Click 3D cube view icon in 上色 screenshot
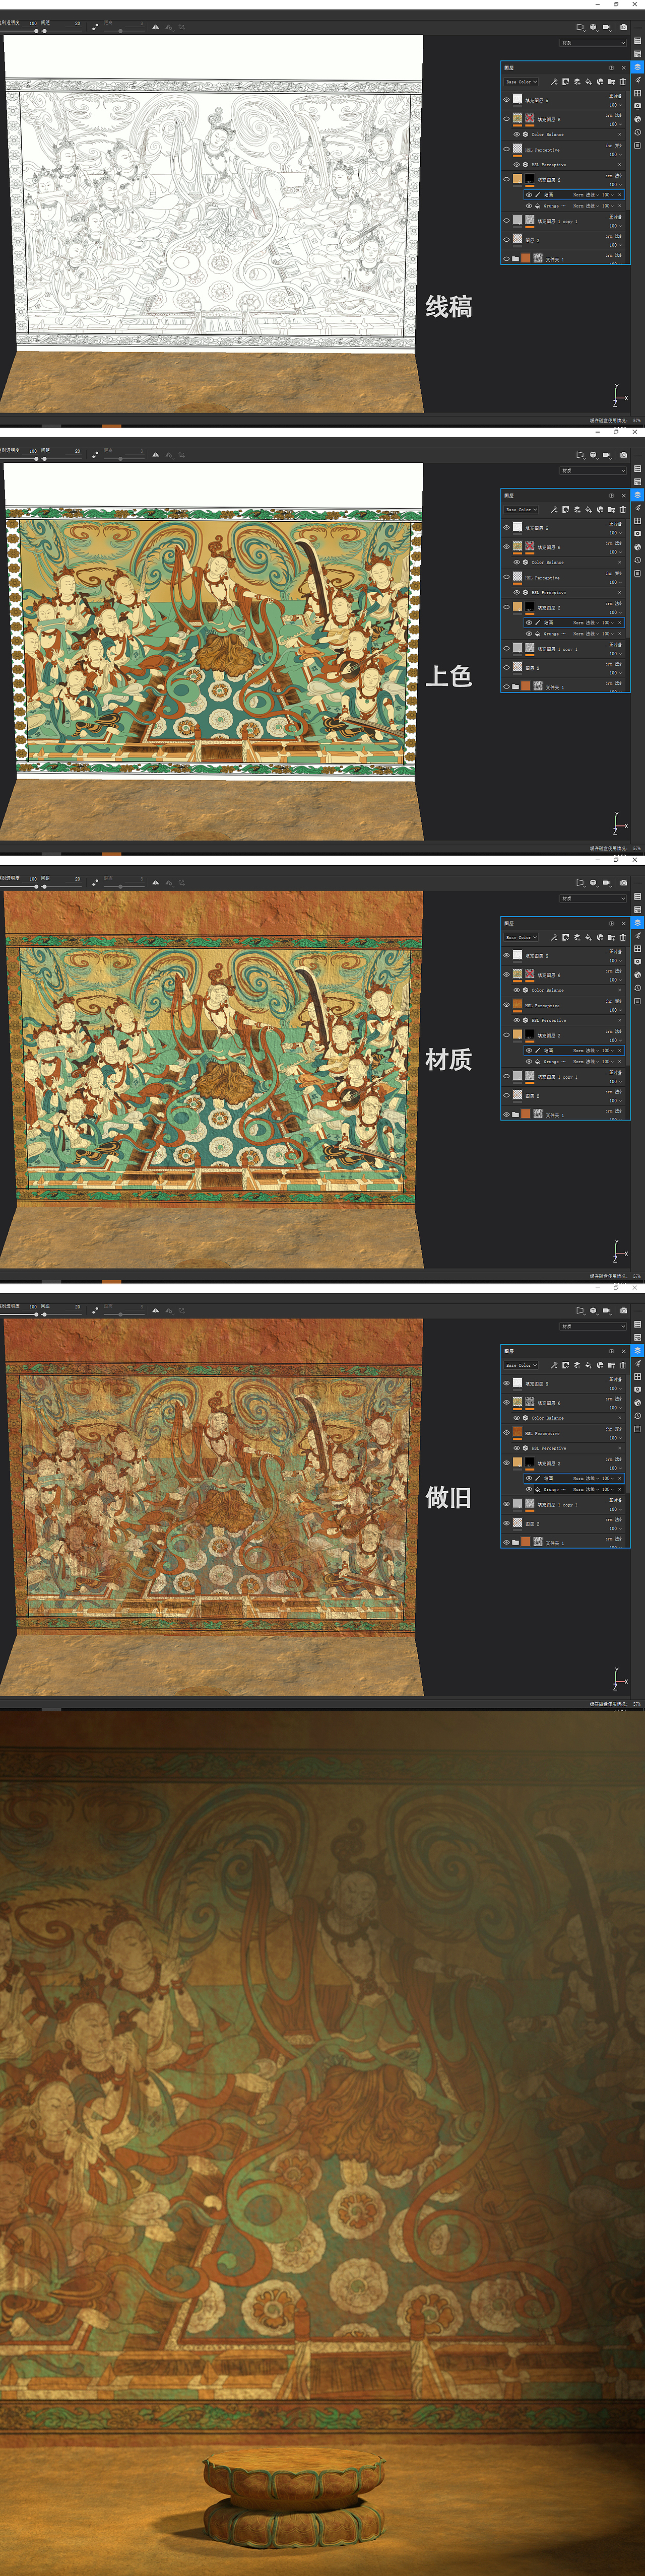Image resolution: width=645 pixels, height=2576 pixels. (593, 455)
